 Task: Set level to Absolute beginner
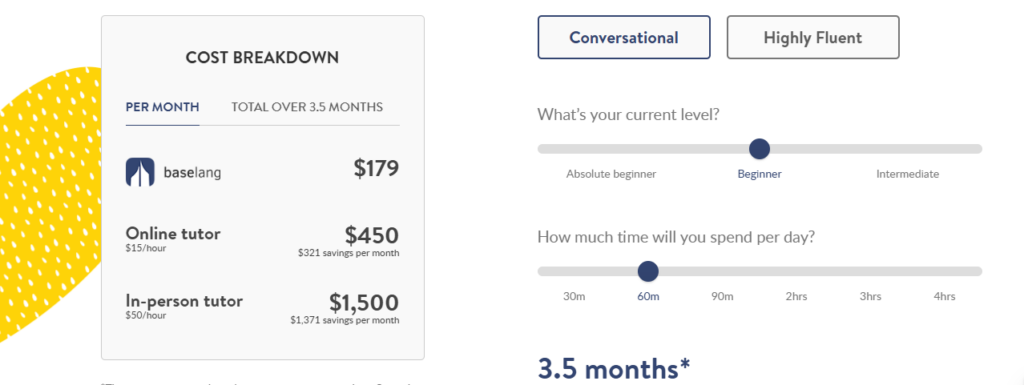coord(611,174)
